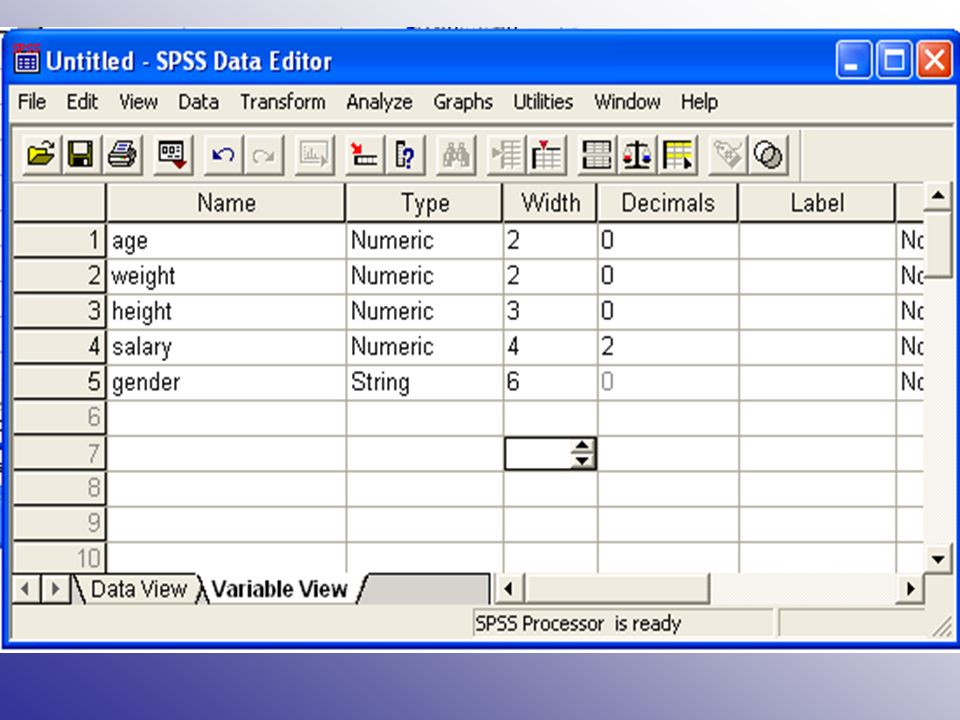
Task: Click the tab scroll right arrow
Action: coord(55,589)
